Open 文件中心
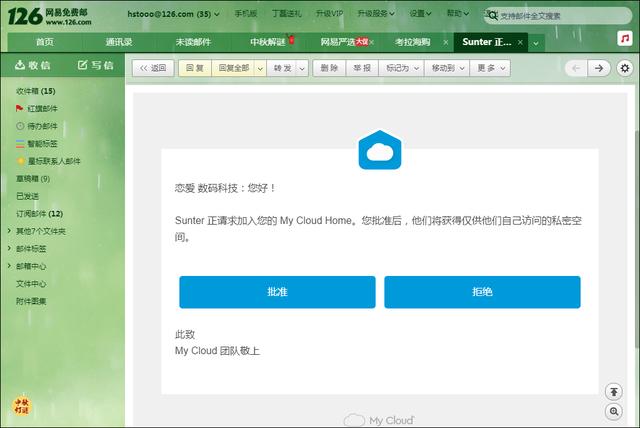The image size is (640, 428). tap(31, 284)
